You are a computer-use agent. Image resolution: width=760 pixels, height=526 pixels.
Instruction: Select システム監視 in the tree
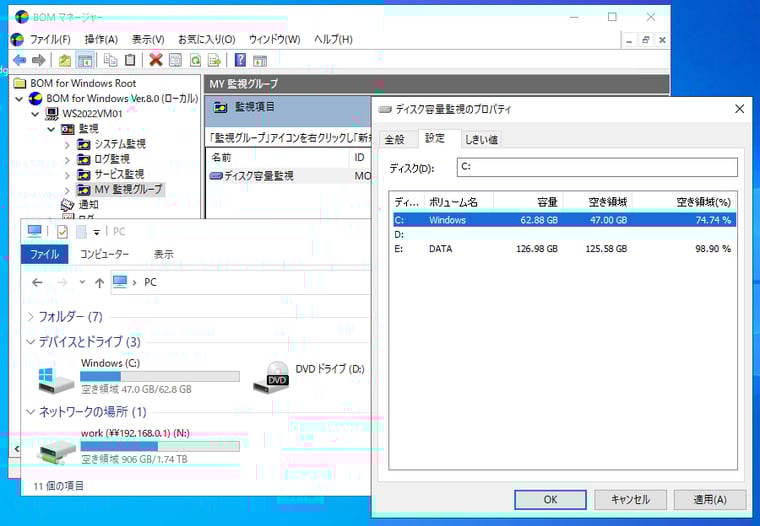120,143
